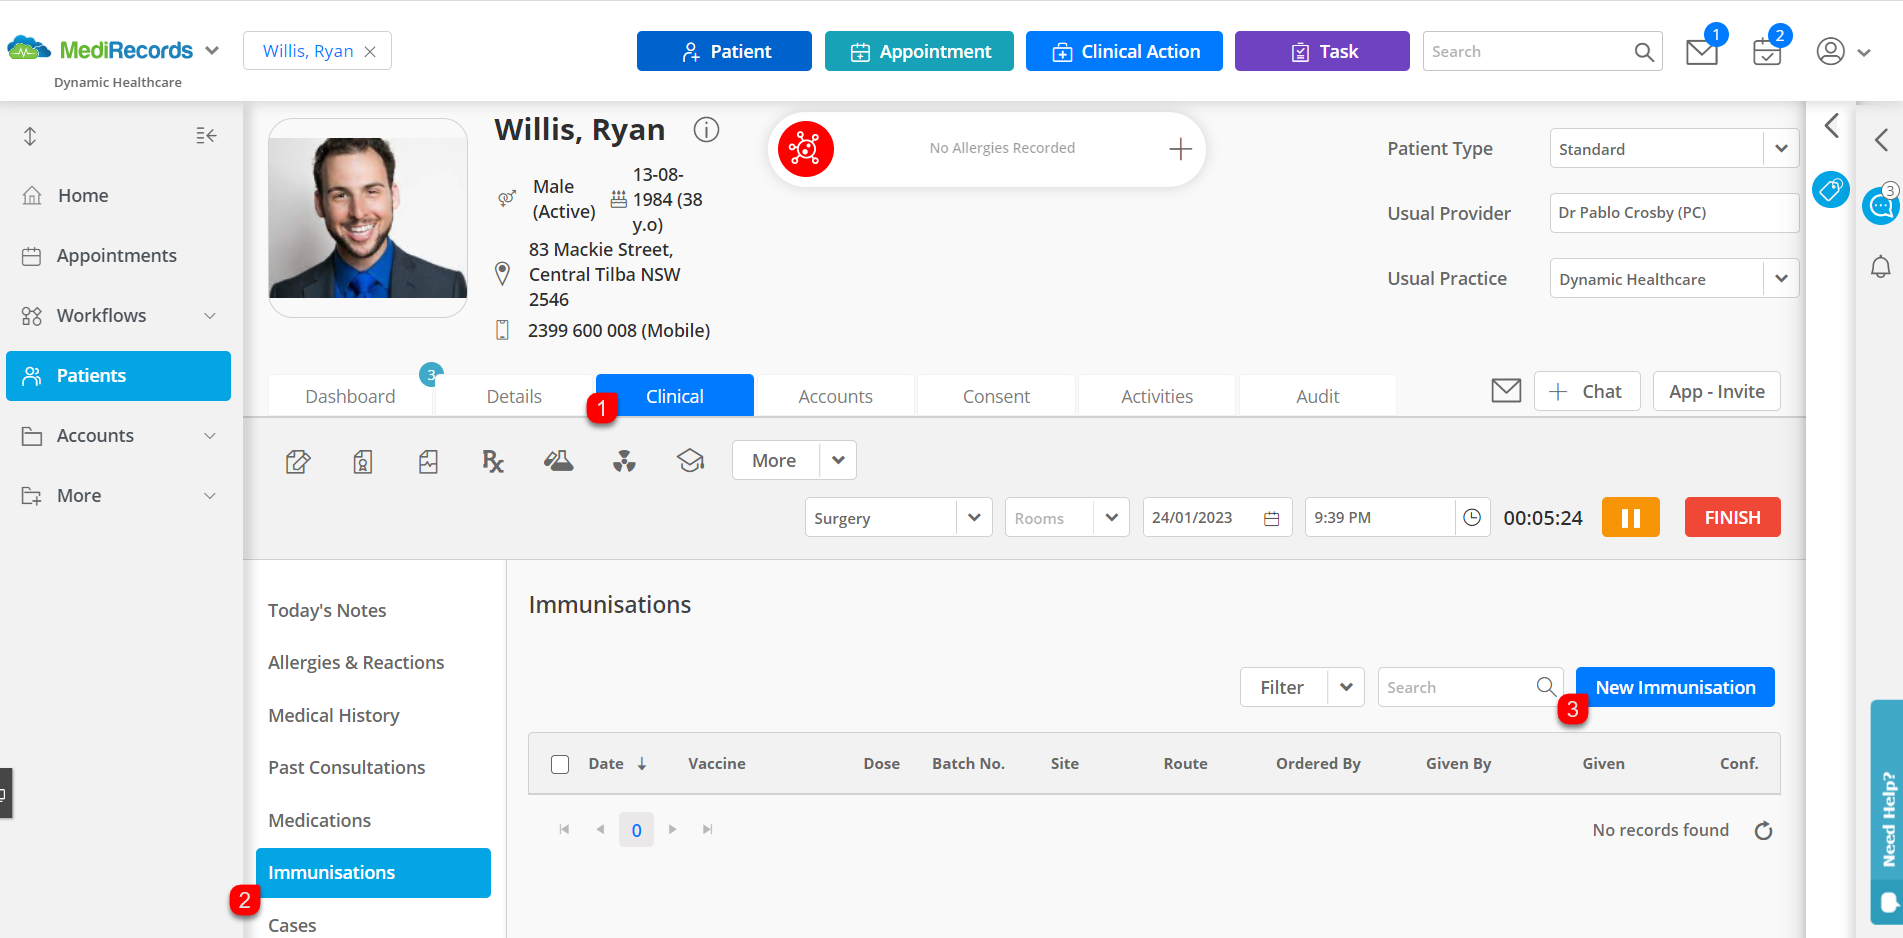Open the tasks calendar-check icon in header

pyautogui.click(x=1767, y=52)
